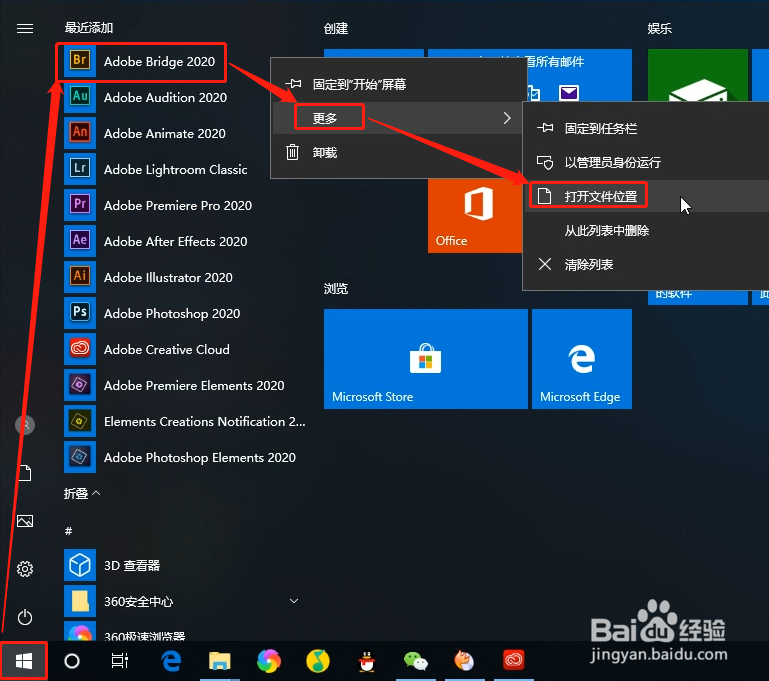The width and height of the screenshot is (769, 681).
Task: Open Task View on taskbar
Action: point(120,661)
